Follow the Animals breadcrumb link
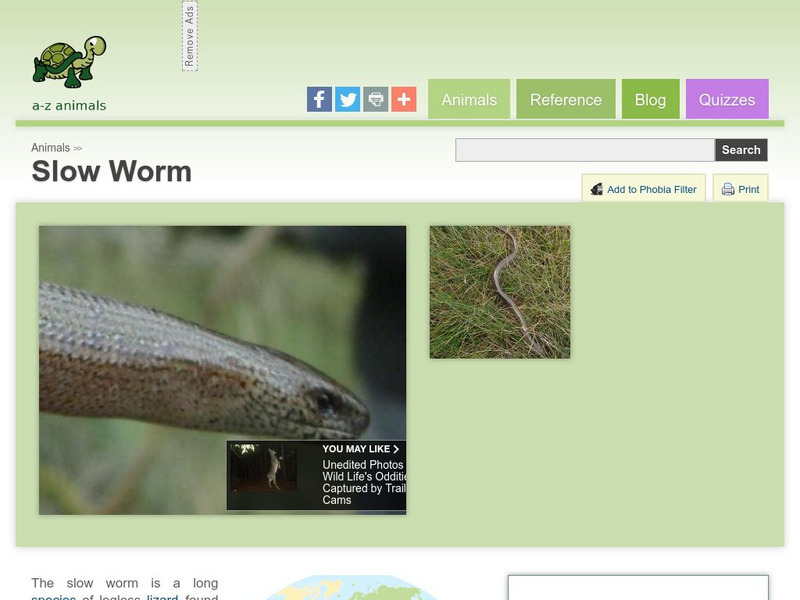Image resolution: width=800 pixels, height=600 pixels. [x=51, y=148]
